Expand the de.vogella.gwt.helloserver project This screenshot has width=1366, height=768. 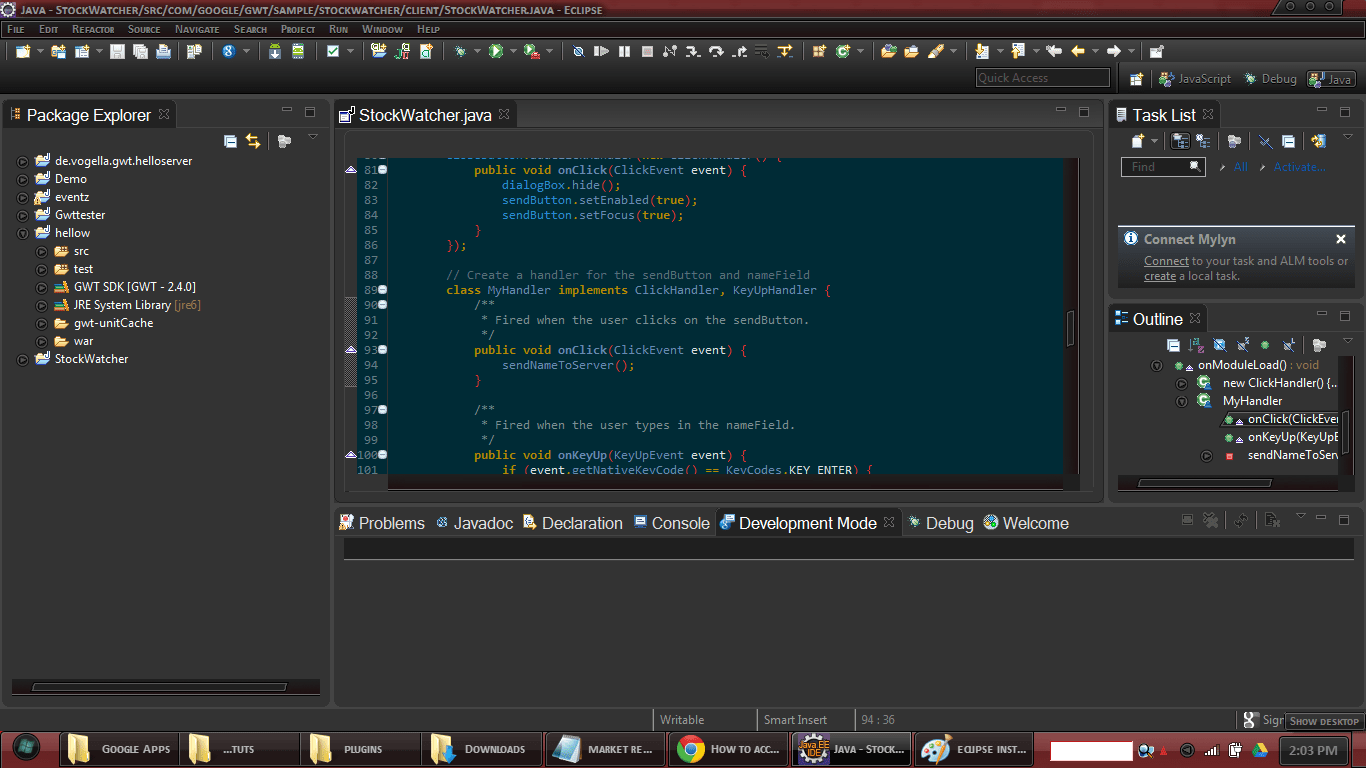[23, 161]
